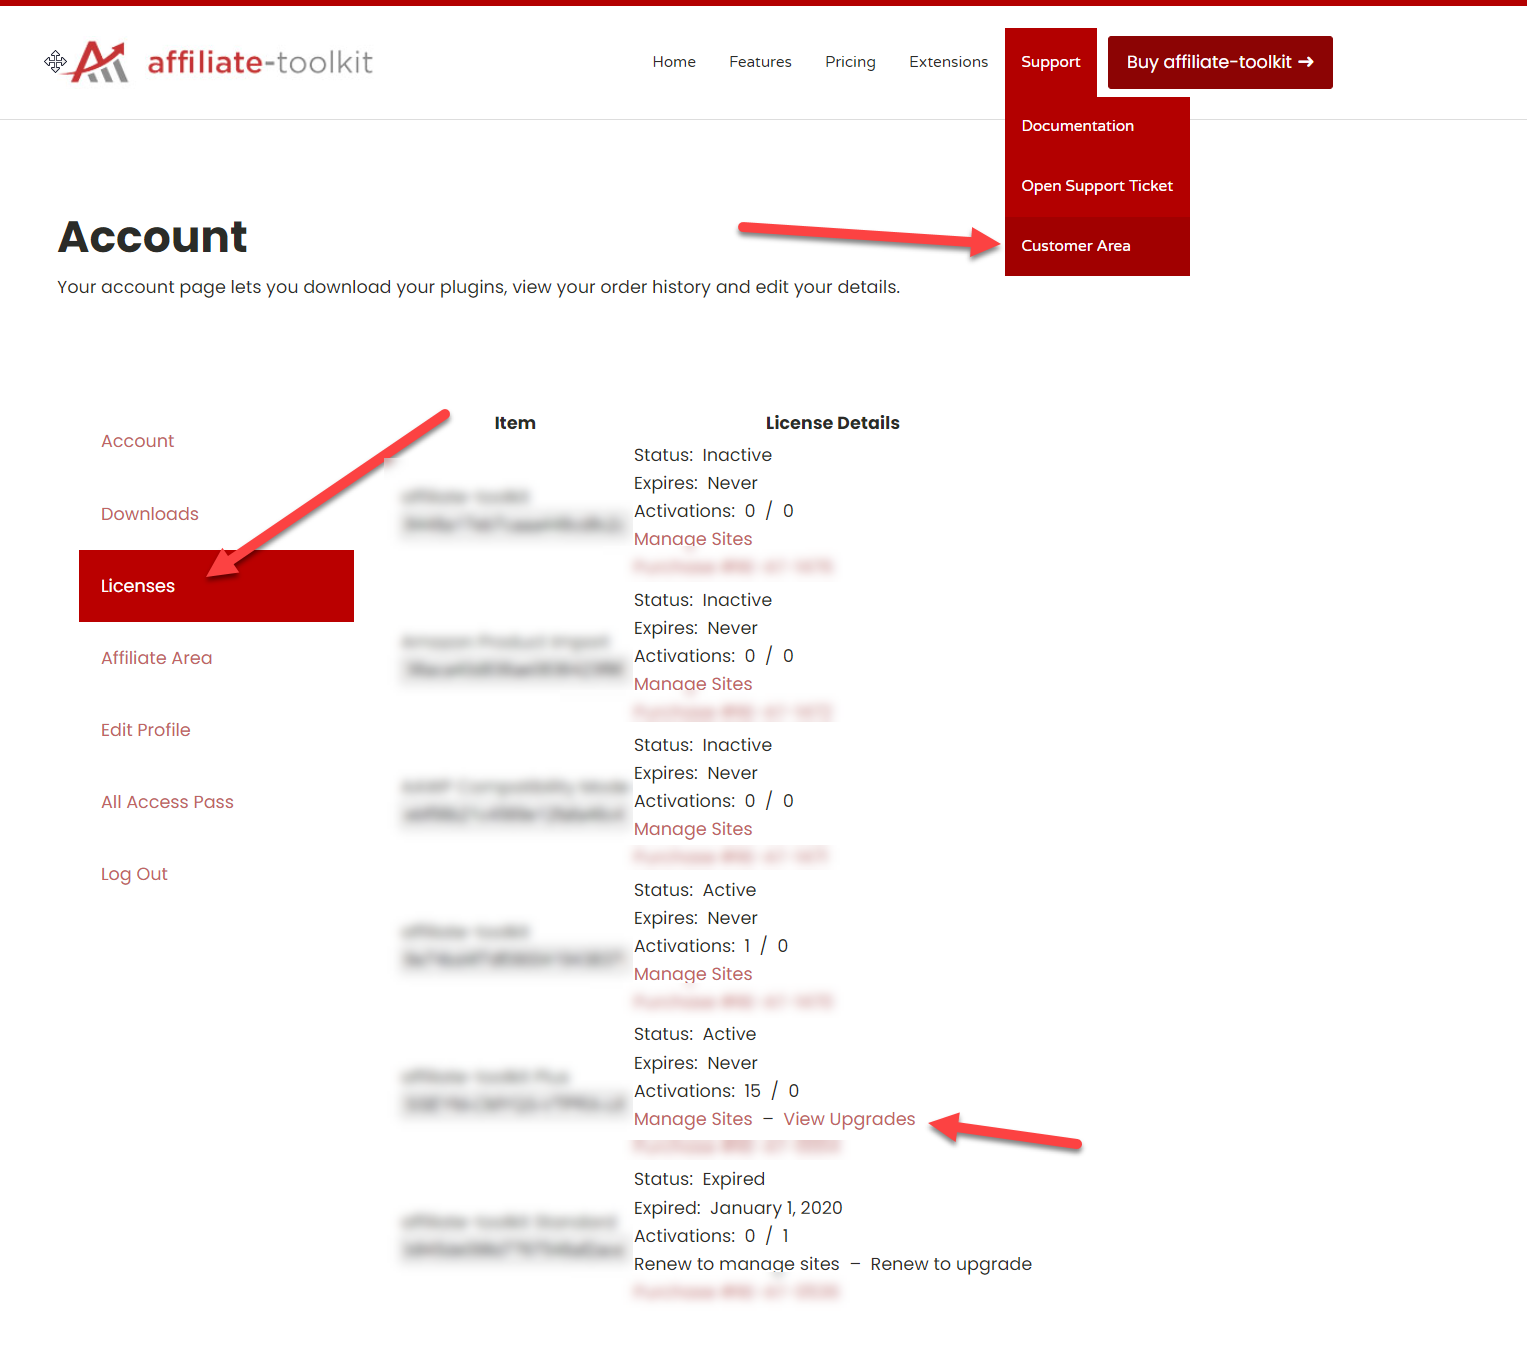Click the Activations: 15 / 0 text
The image size is (1527, 1360).
716,1091
